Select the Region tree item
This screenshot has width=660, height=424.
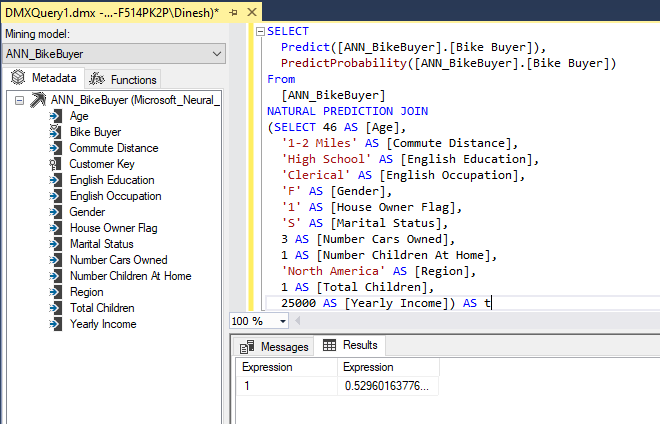point(86,292)
